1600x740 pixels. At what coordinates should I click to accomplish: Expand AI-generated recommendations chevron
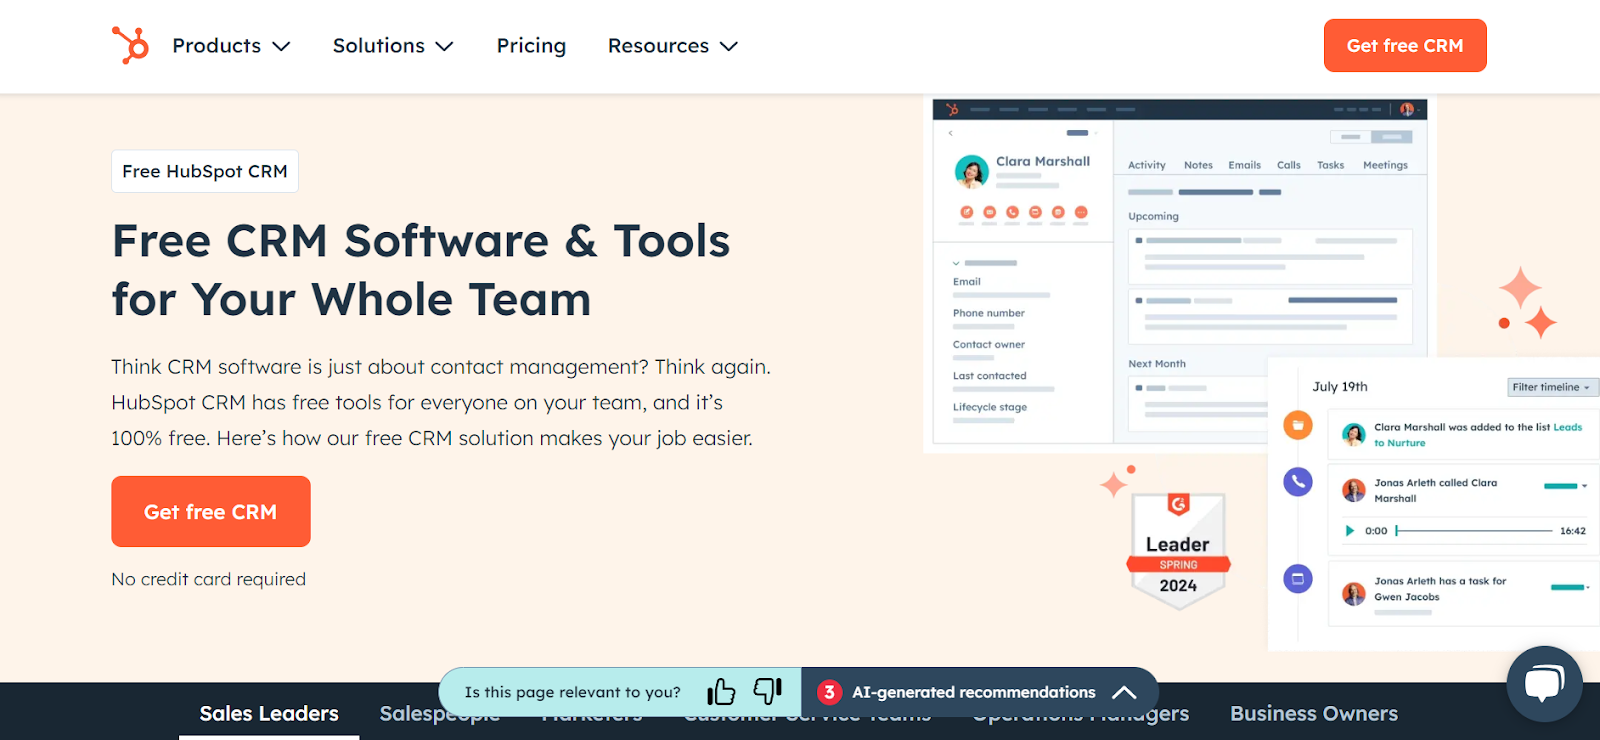click(x=1124, y=692)
